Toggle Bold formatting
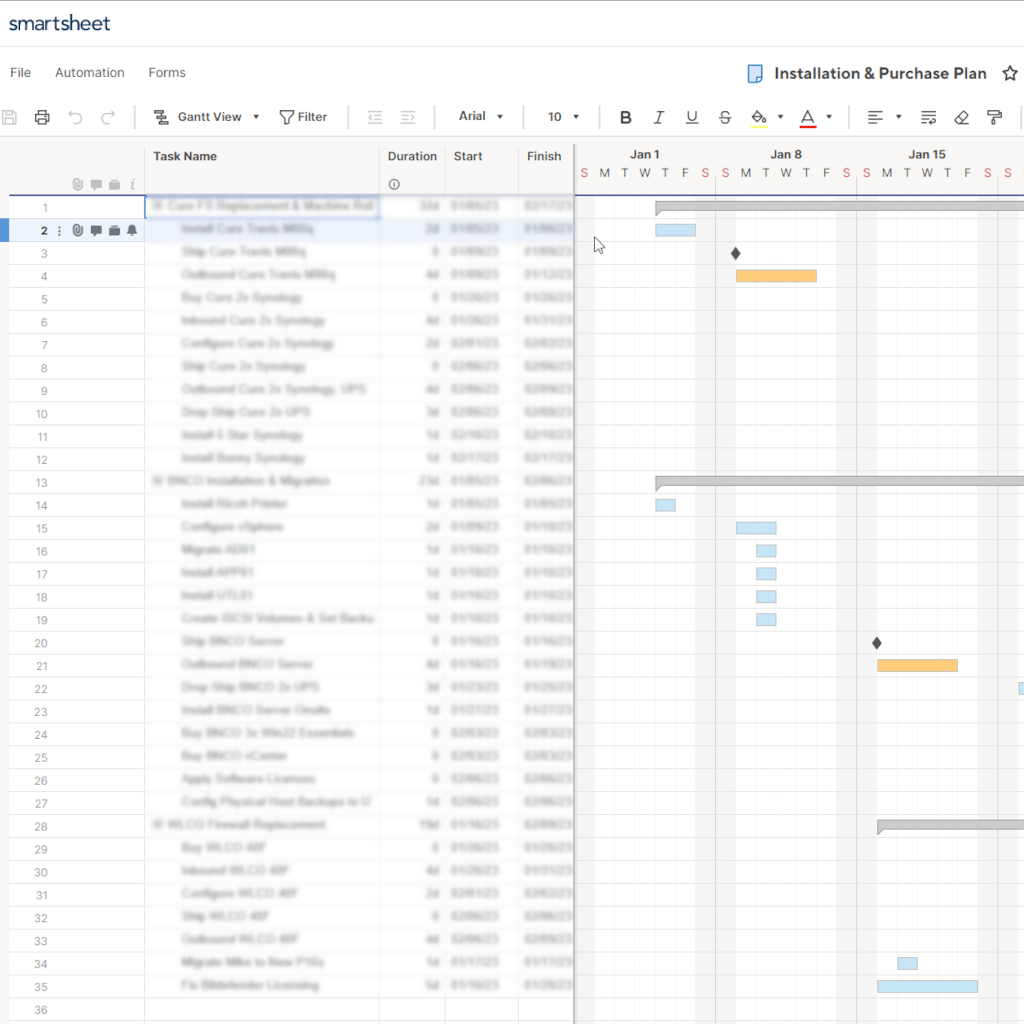Viewport: 1024px width, 1024px height. (625, 117)
